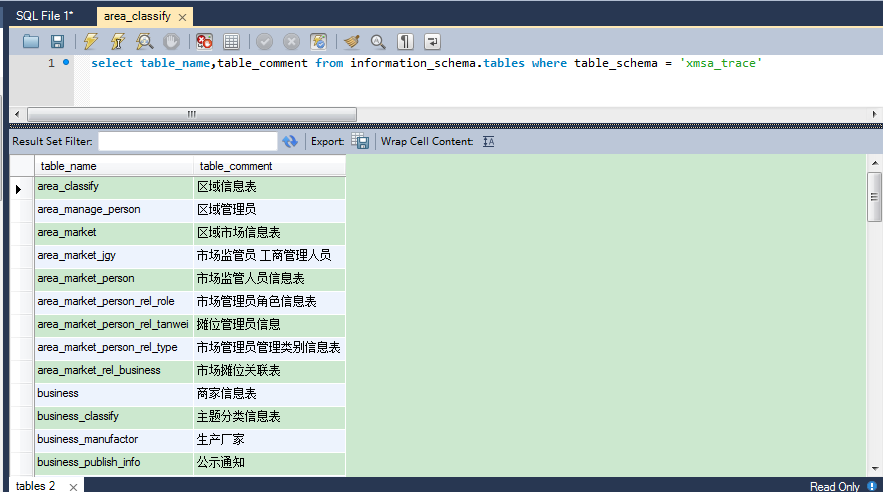Click comment cell 市场管理员角色信息表
883x492 pixels.
point(269,302)
